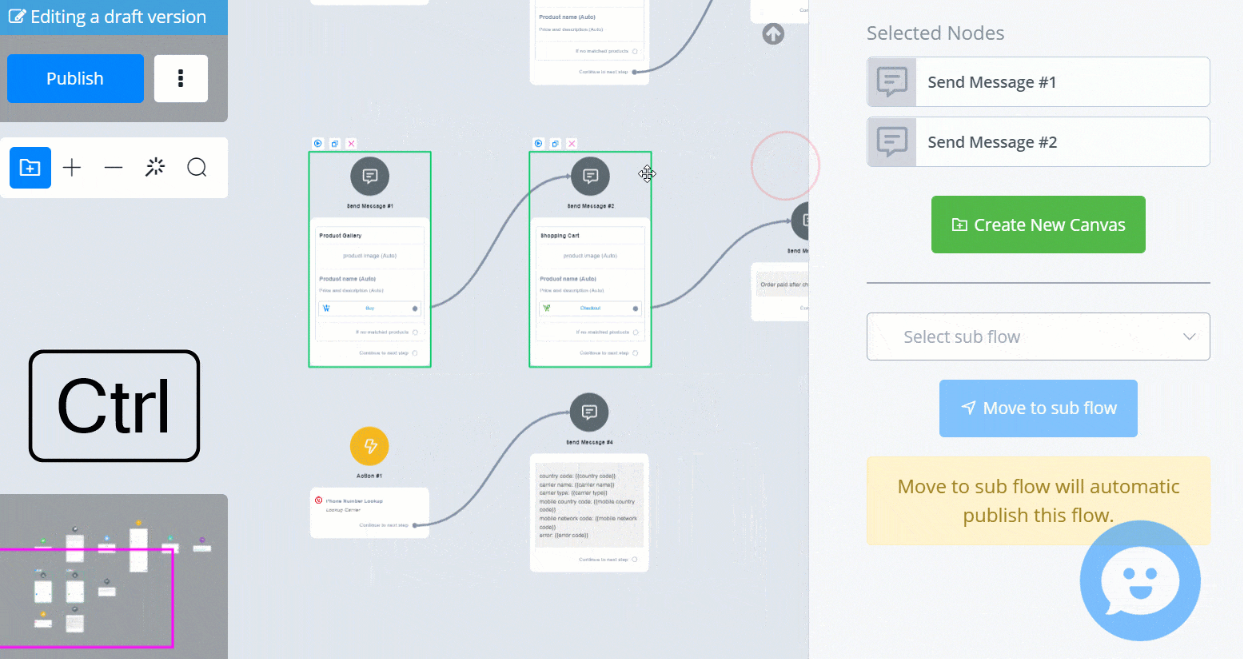Select Send Message #1 in Selected Nodes
1243x659 pixels.
1038,82
